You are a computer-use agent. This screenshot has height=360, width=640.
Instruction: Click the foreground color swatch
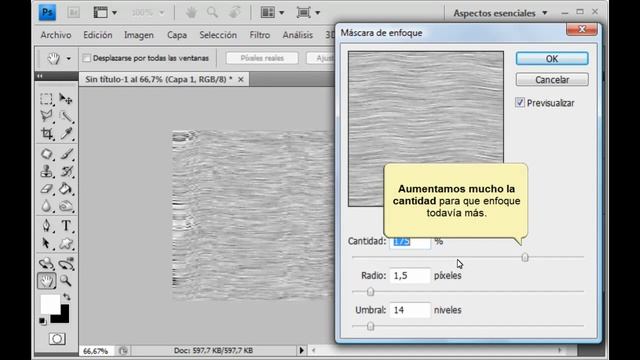[x=50, y=304]
